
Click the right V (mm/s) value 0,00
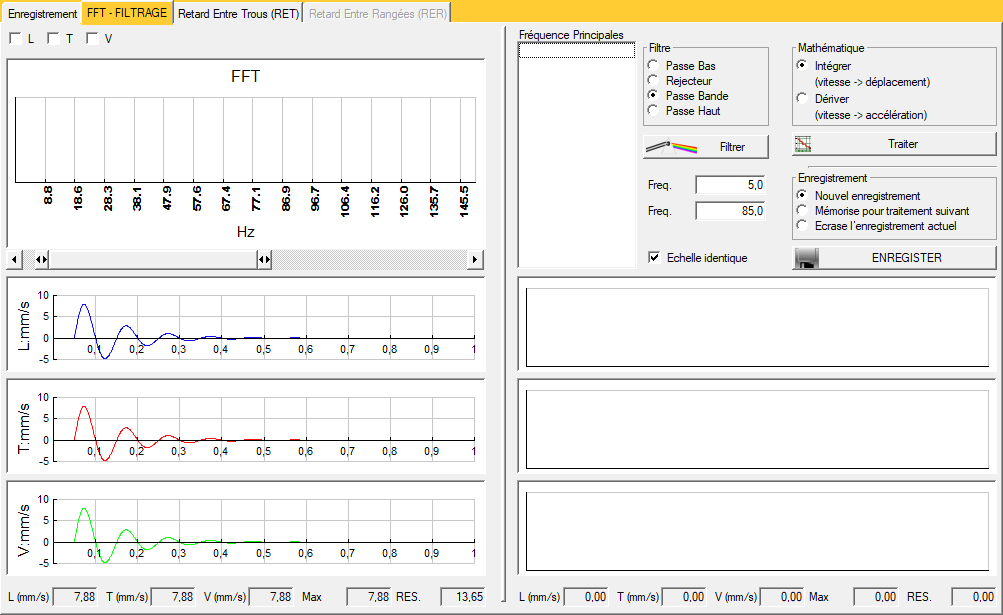[782, 596]
